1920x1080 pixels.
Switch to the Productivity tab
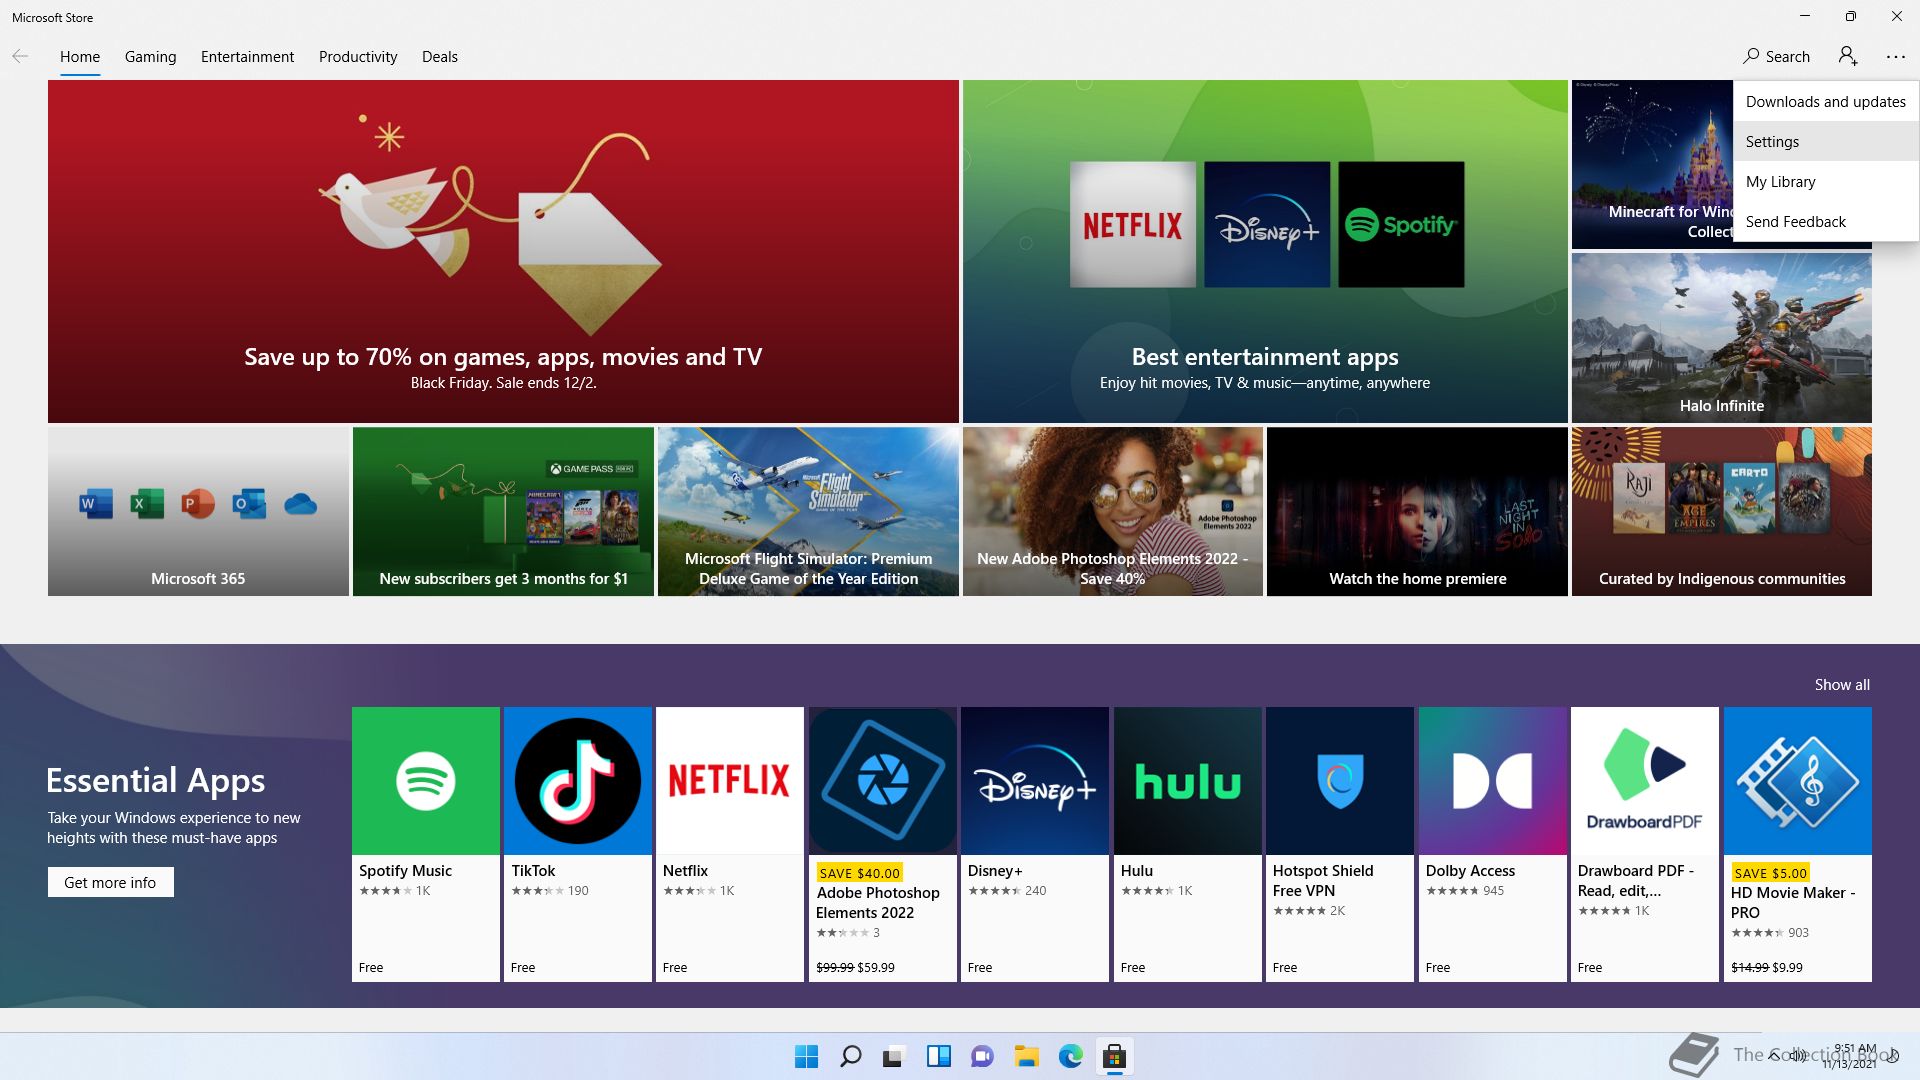[358, 57]
